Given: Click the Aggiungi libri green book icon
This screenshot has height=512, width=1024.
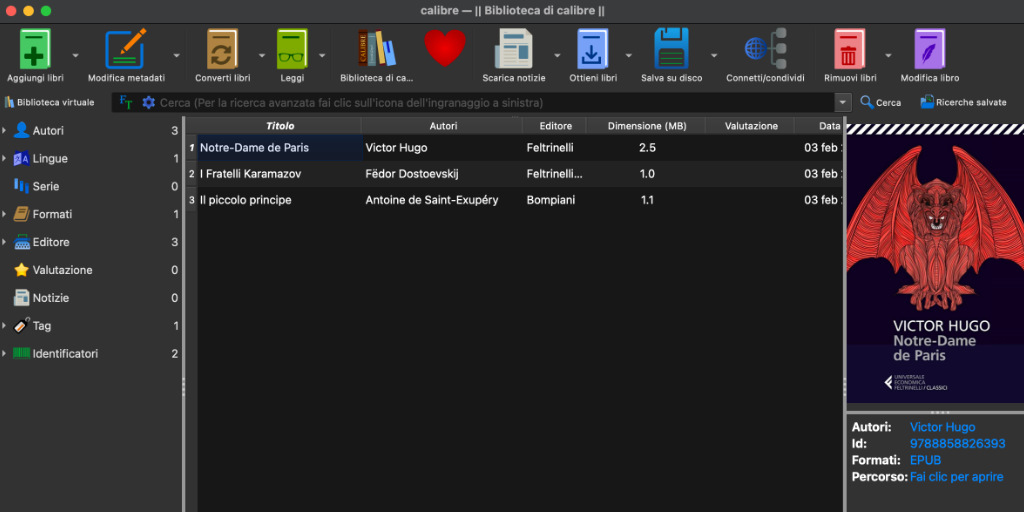Looking at the screenshot, I should point(35,49).
